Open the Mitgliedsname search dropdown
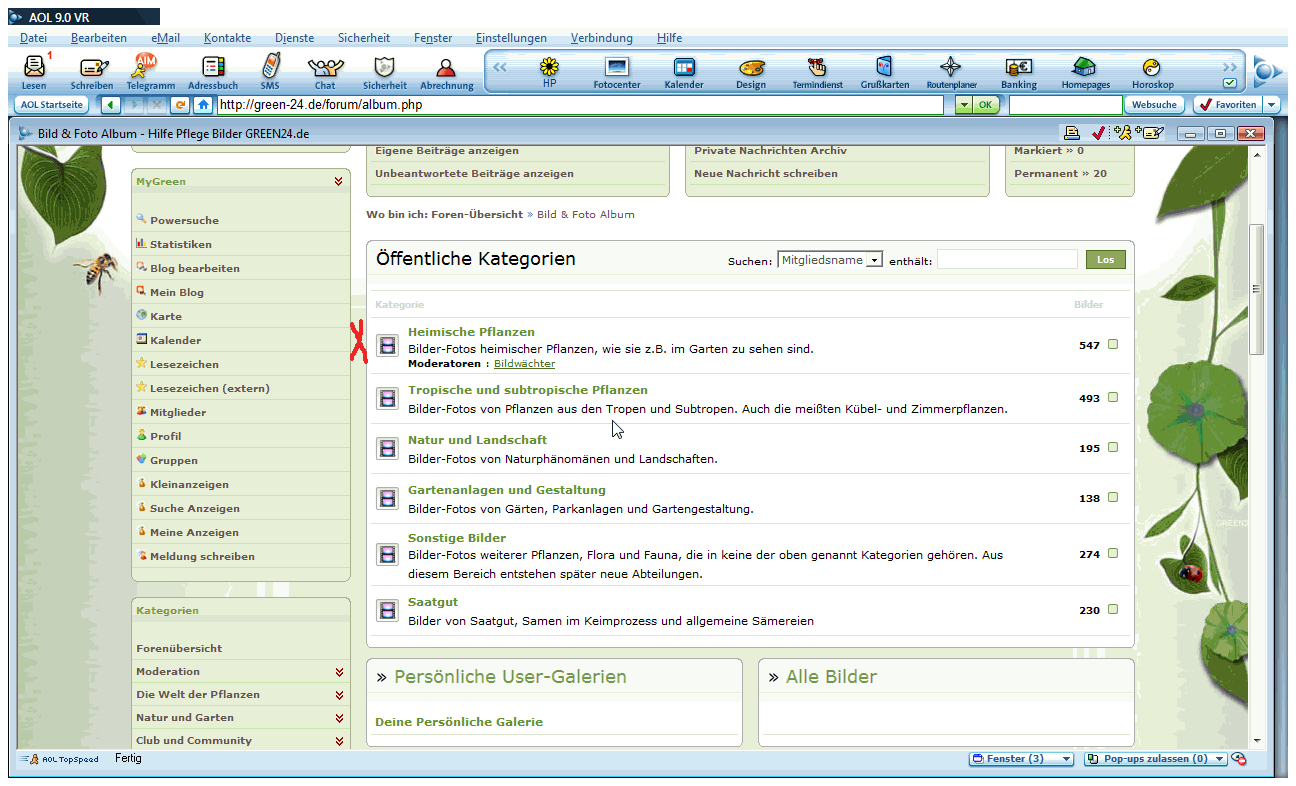Image resolution: width=1296 pixels, height=786 pixels. (x=874, y=260)
